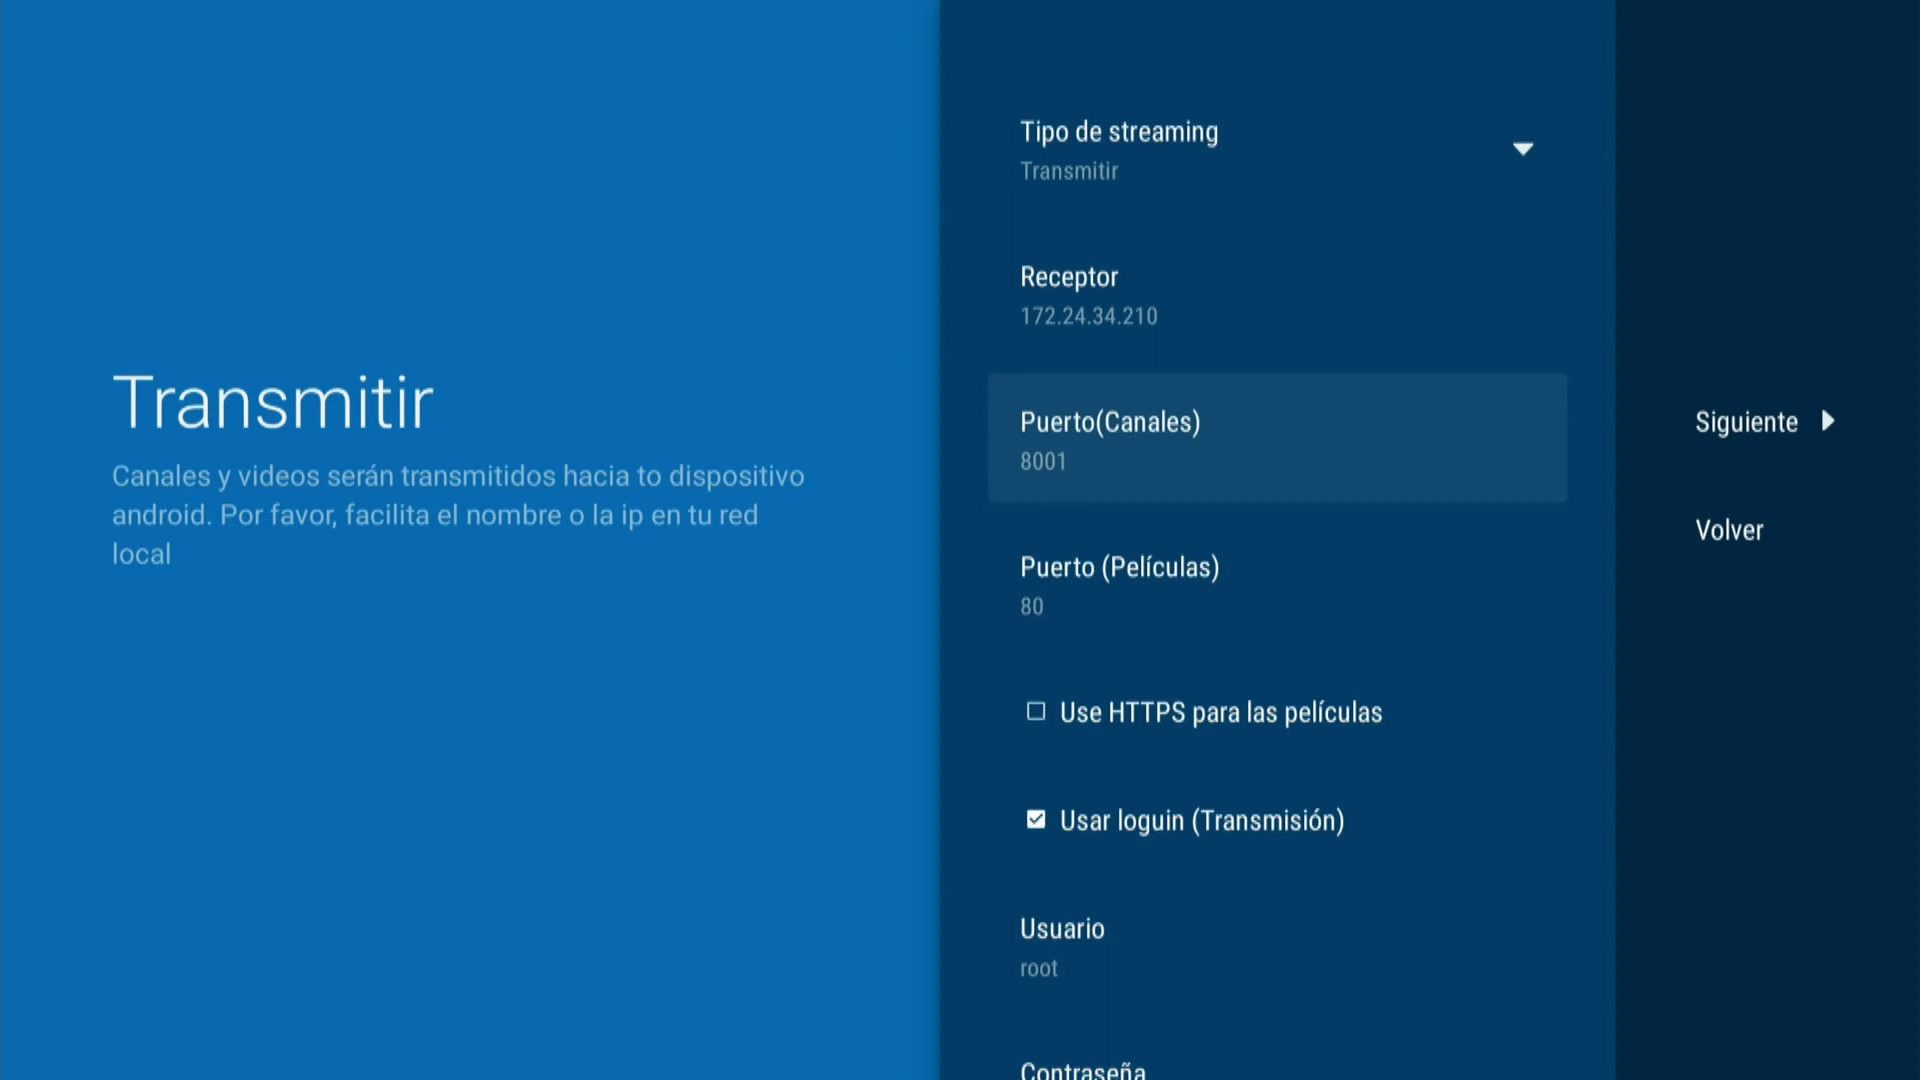Open the Usuario field
Screen dimensions: 1920x1080
(1062, 929)
